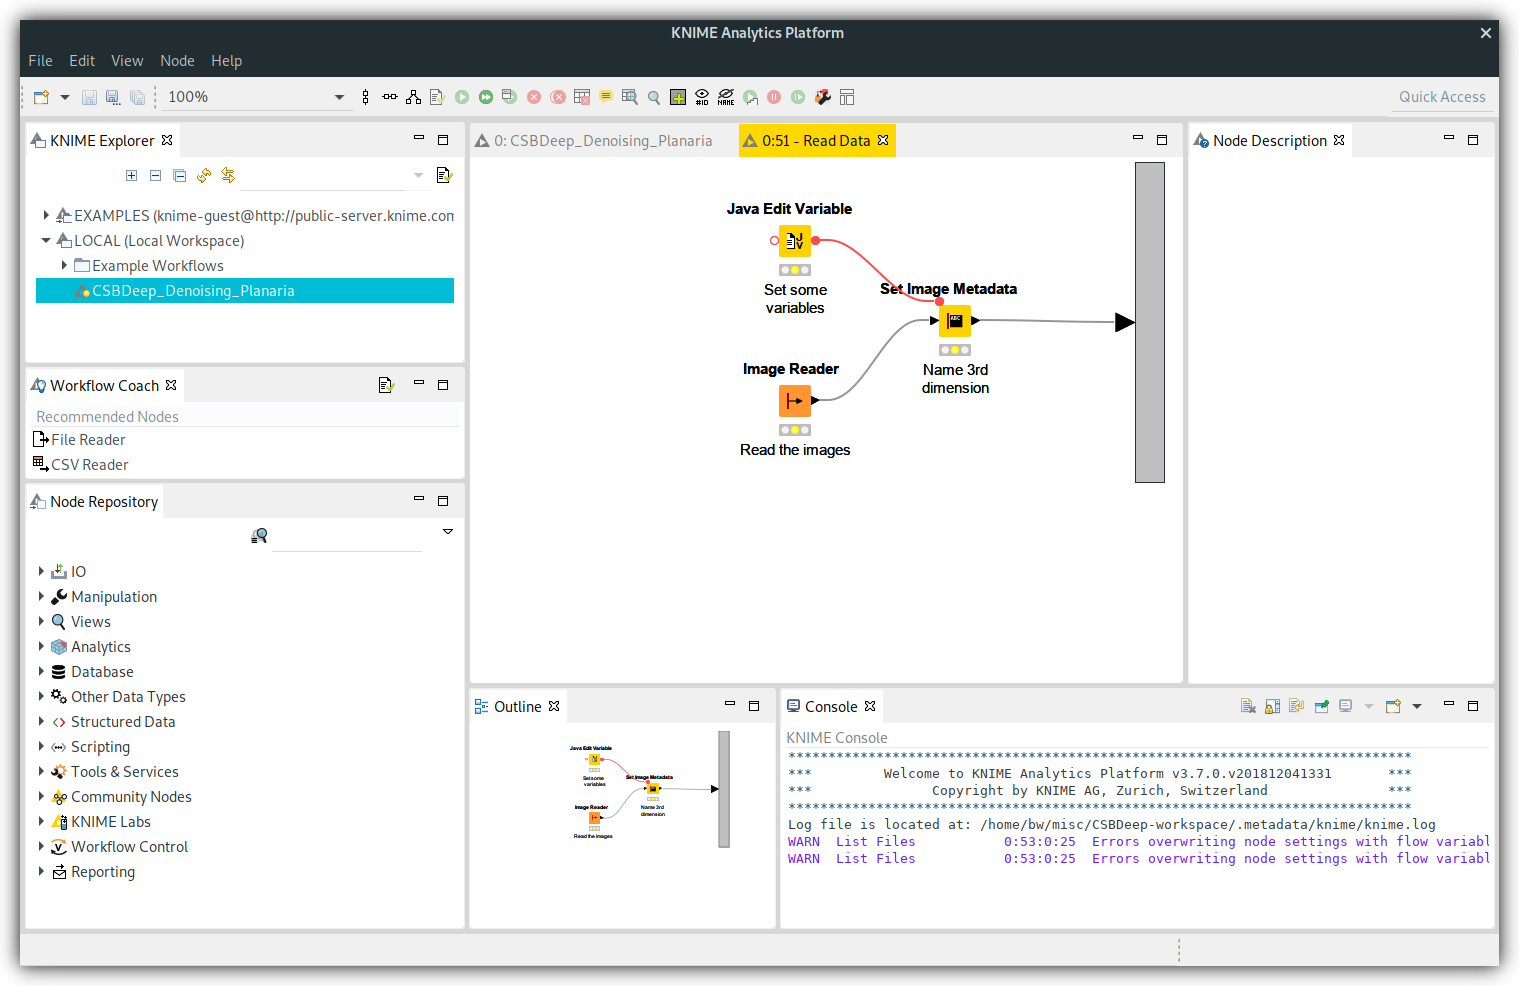Toggle hide node IDs eye icon
Image resolution: width=1519 pixels, height=986 pixels.
[702, 97]
